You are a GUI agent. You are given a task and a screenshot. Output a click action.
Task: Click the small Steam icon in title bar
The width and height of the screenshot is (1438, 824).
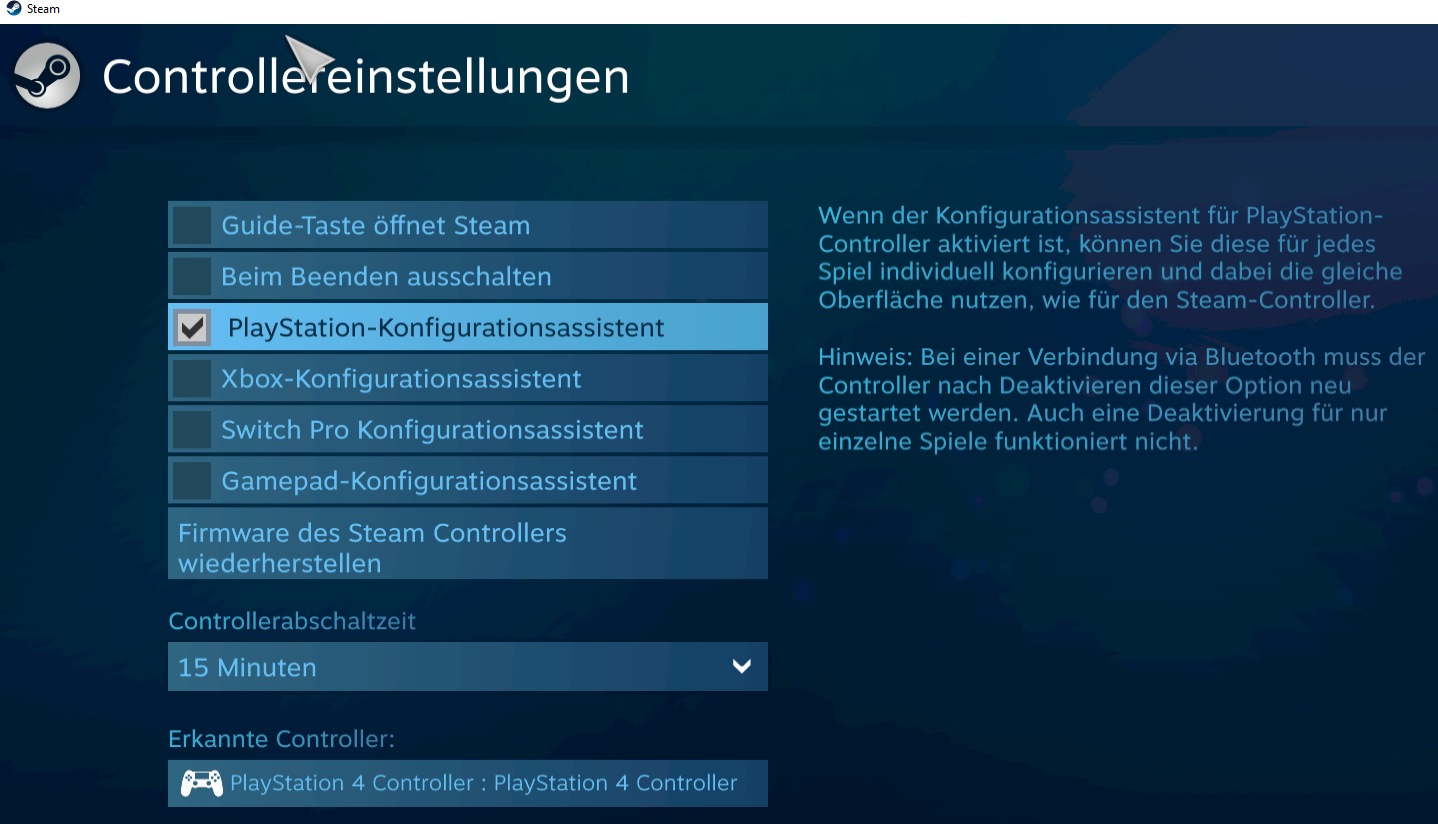click(13, 9)
